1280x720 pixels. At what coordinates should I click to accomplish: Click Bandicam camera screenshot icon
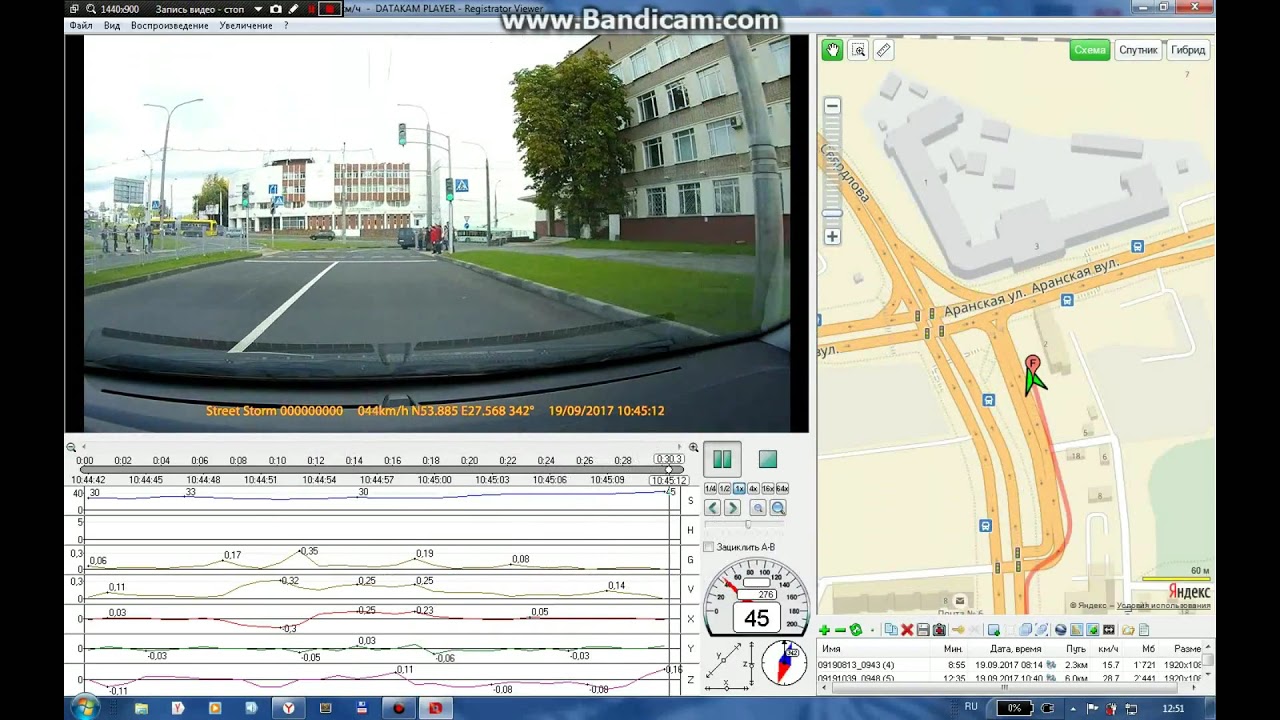point(276,9)
